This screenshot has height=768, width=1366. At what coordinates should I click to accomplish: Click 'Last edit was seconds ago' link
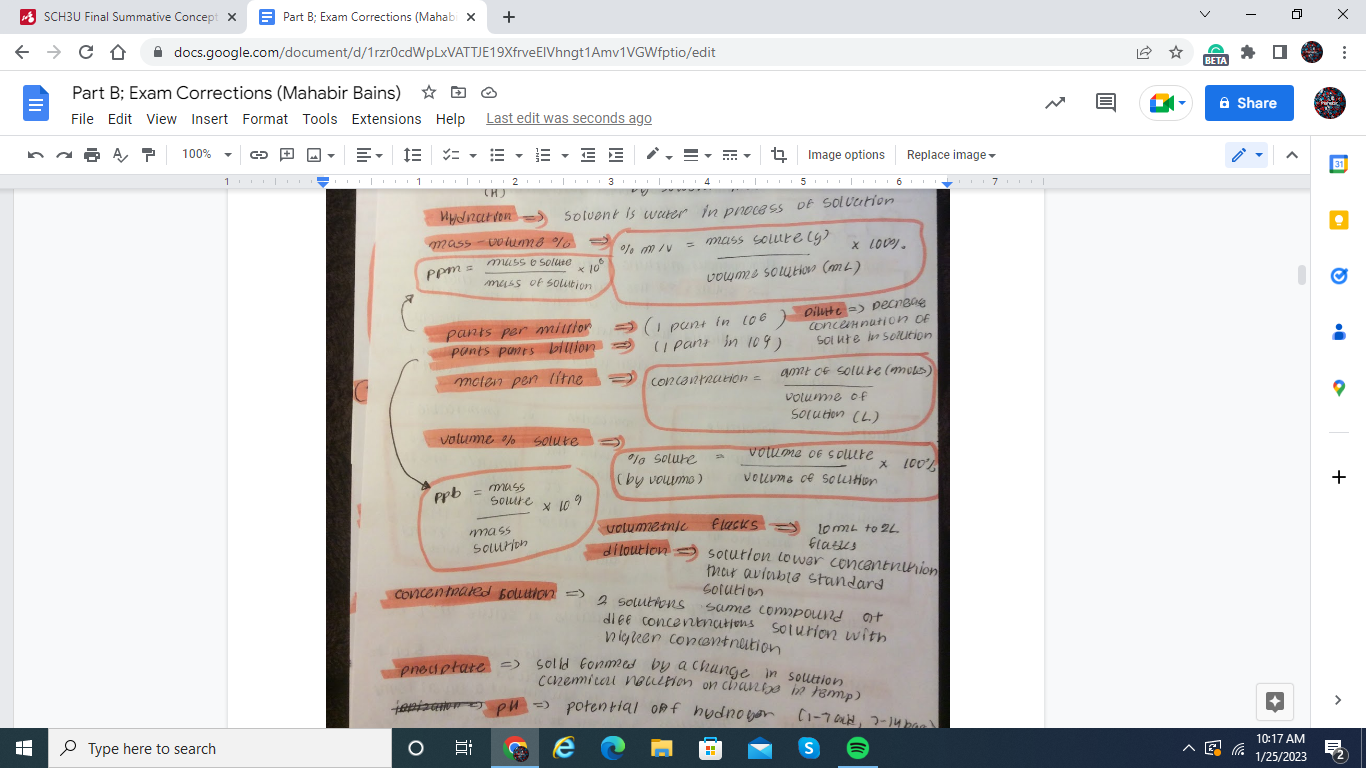coord(568,117)
